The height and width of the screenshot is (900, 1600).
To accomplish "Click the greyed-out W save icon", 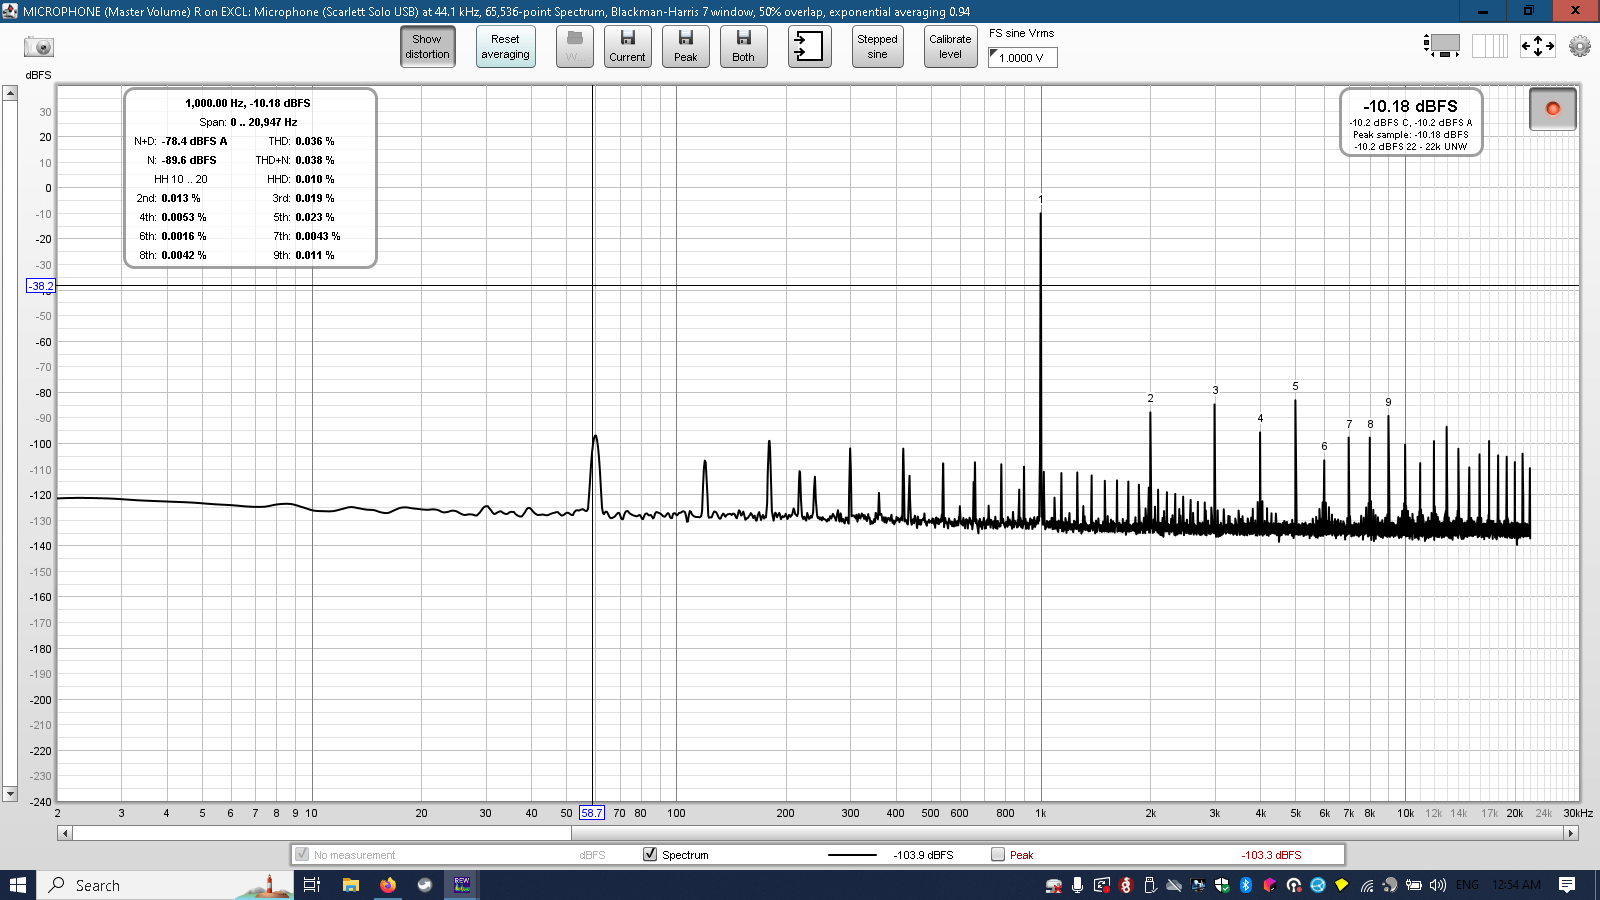I will click(x=574, y=47).
